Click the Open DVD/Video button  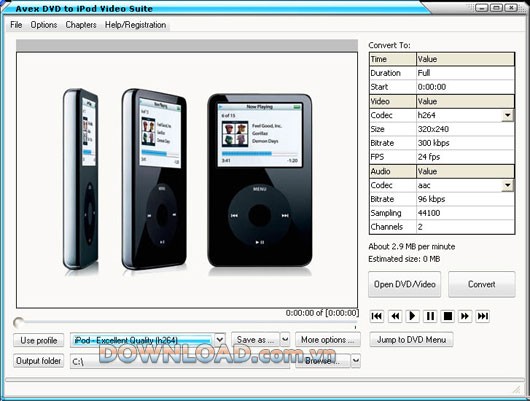click(405, 284)
